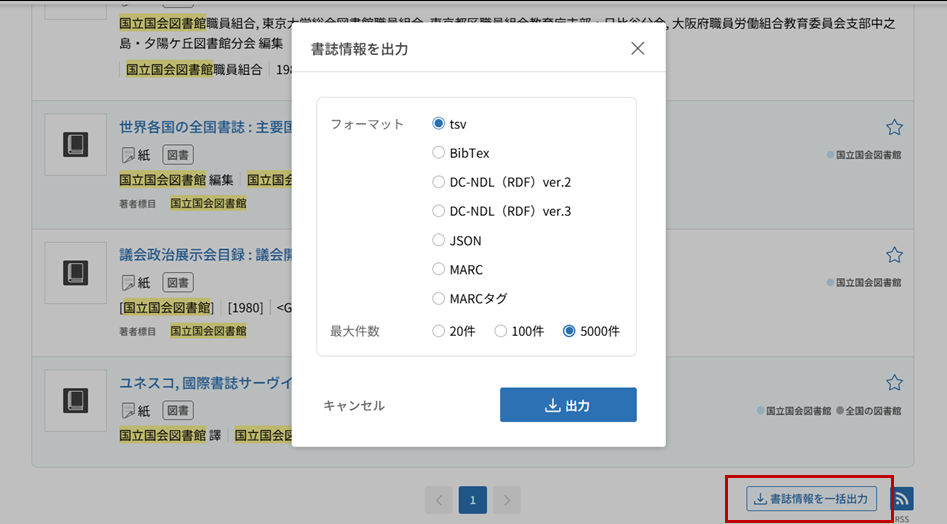Favorite the ユネスコ, 國際書誌サーヴィ entry with star
Screen dimensions: 947x524
[x=894, y=383]
